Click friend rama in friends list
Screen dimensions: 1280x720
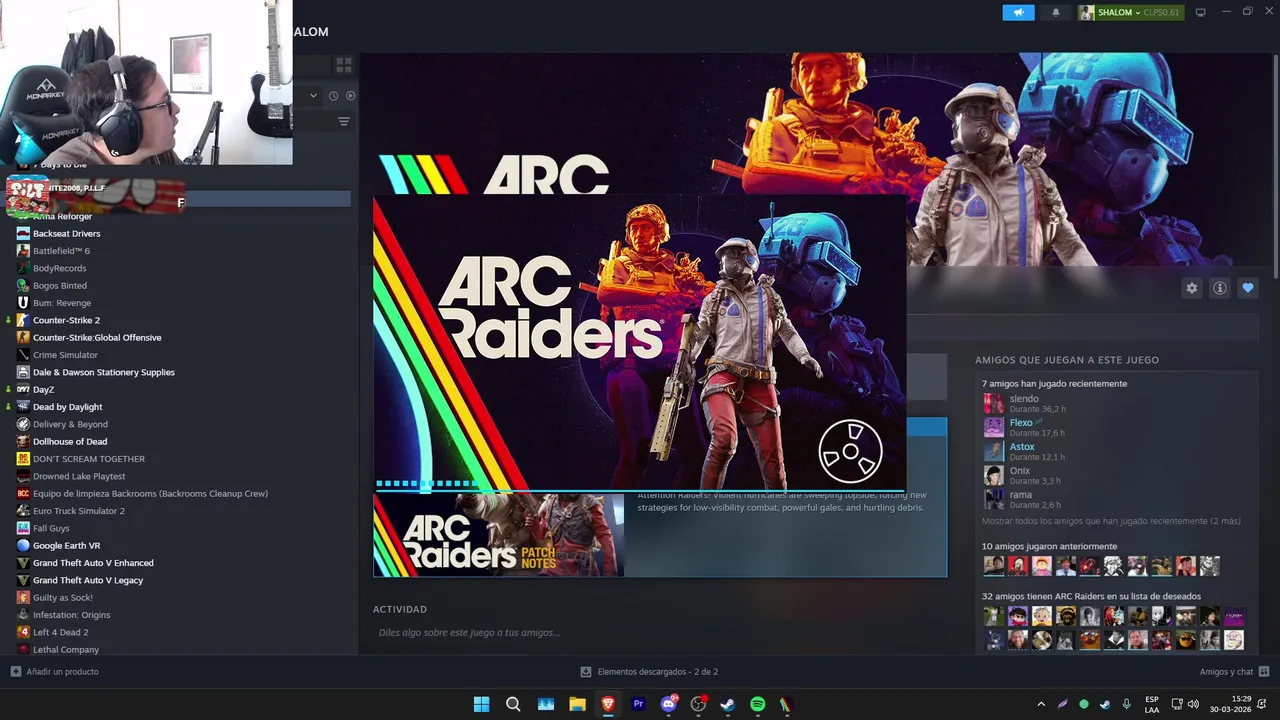tap(1020, 495)
